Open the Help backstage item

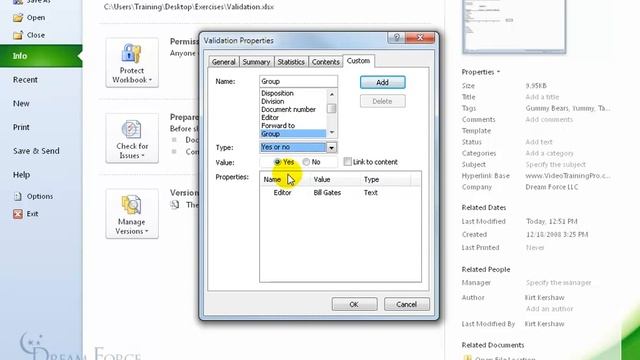(x=21, y=175)
